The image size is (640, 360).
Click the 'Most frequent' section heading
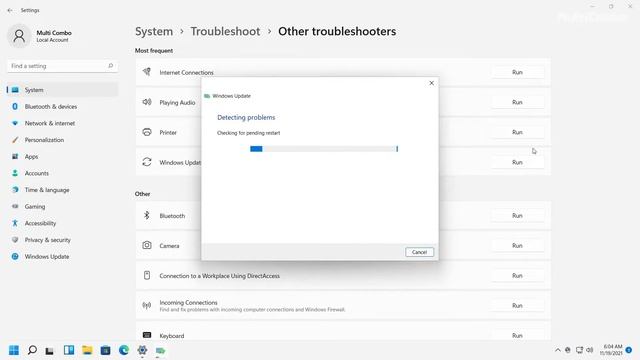click(154, 51)
